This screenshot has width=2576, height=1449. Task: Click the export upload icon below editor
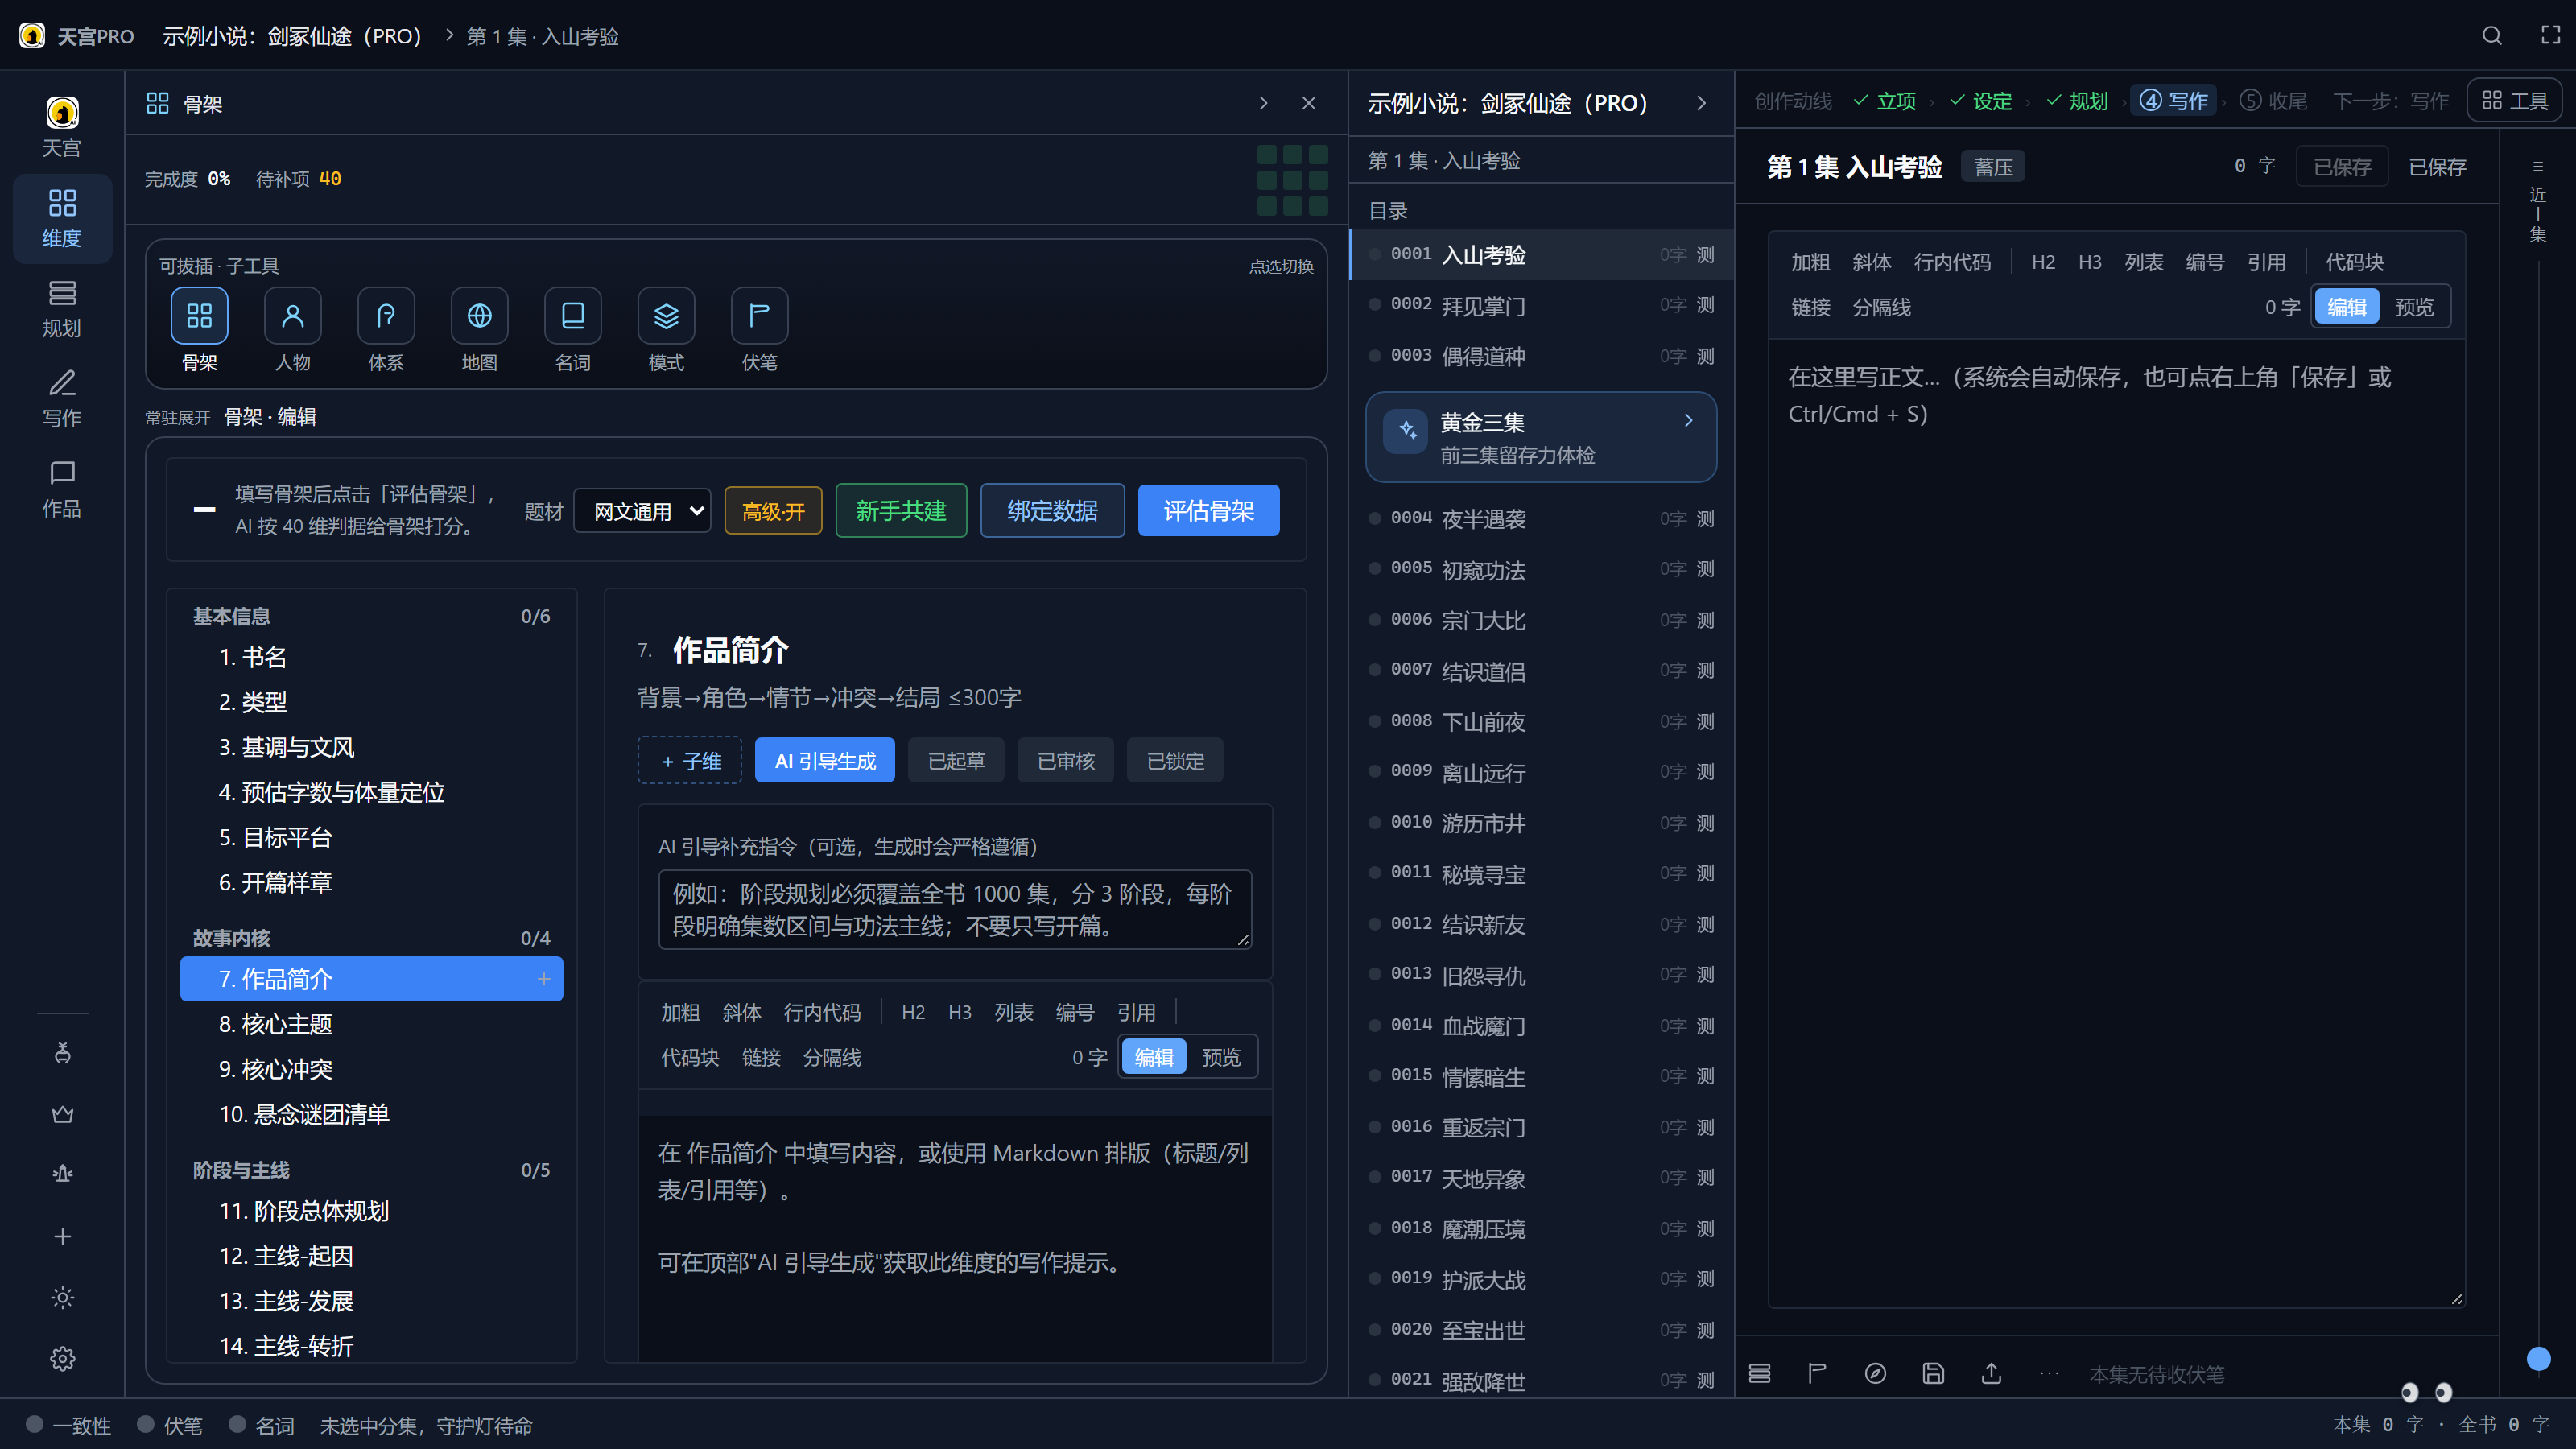[1991, 1373]
